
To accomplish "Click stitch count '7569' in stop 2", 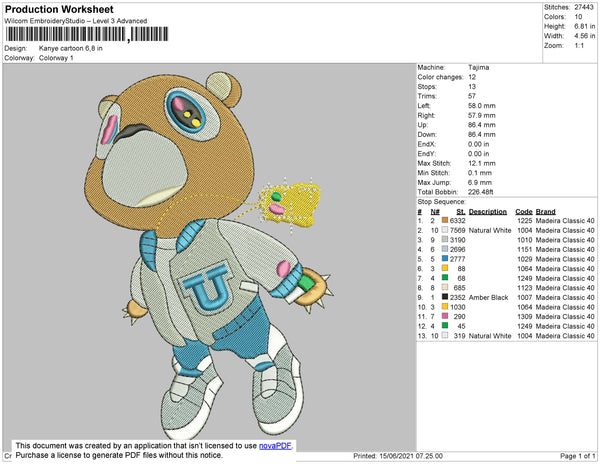I will (x=458, y=230).
